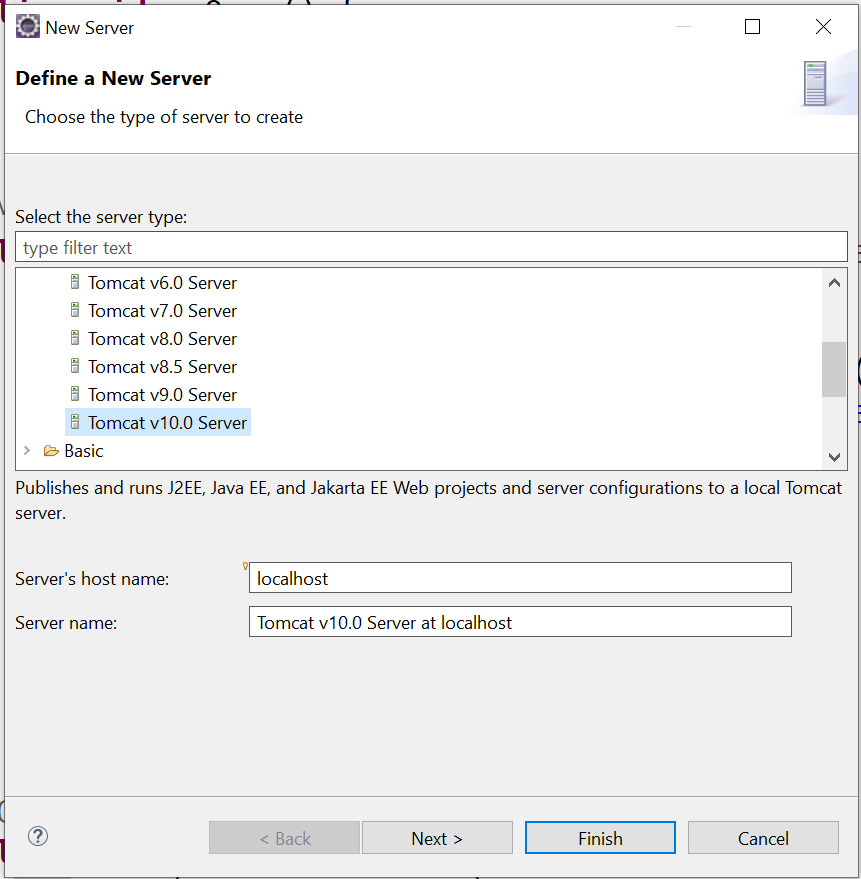861x879 pixels.
Task: Select Tomcat v7.0 Server text
Action: pos(162,311)
